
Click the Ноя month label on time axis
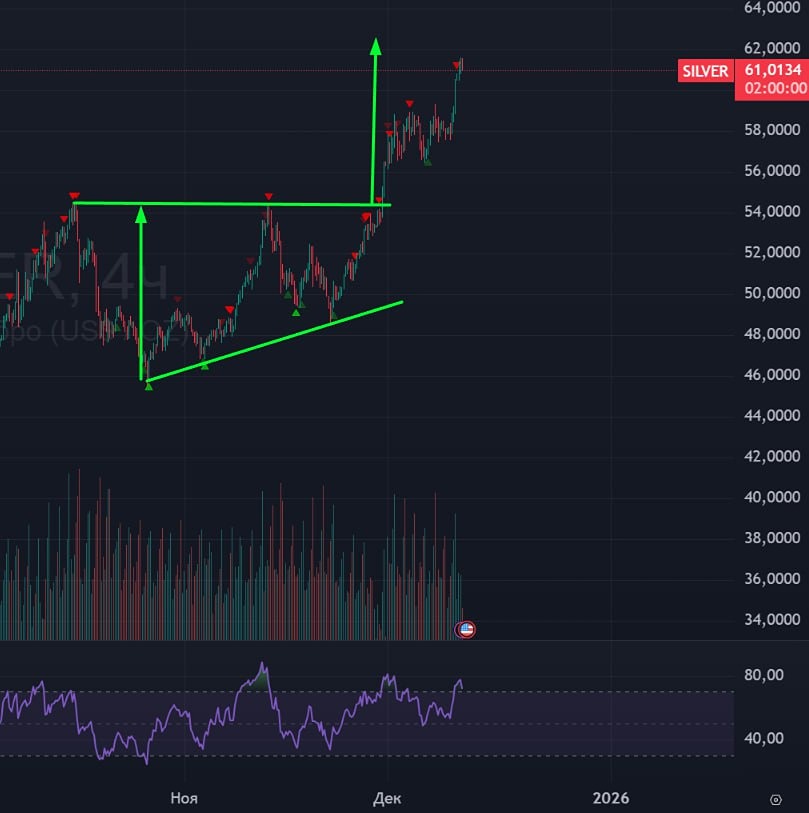pyautogui.click(x=184, y=798)
